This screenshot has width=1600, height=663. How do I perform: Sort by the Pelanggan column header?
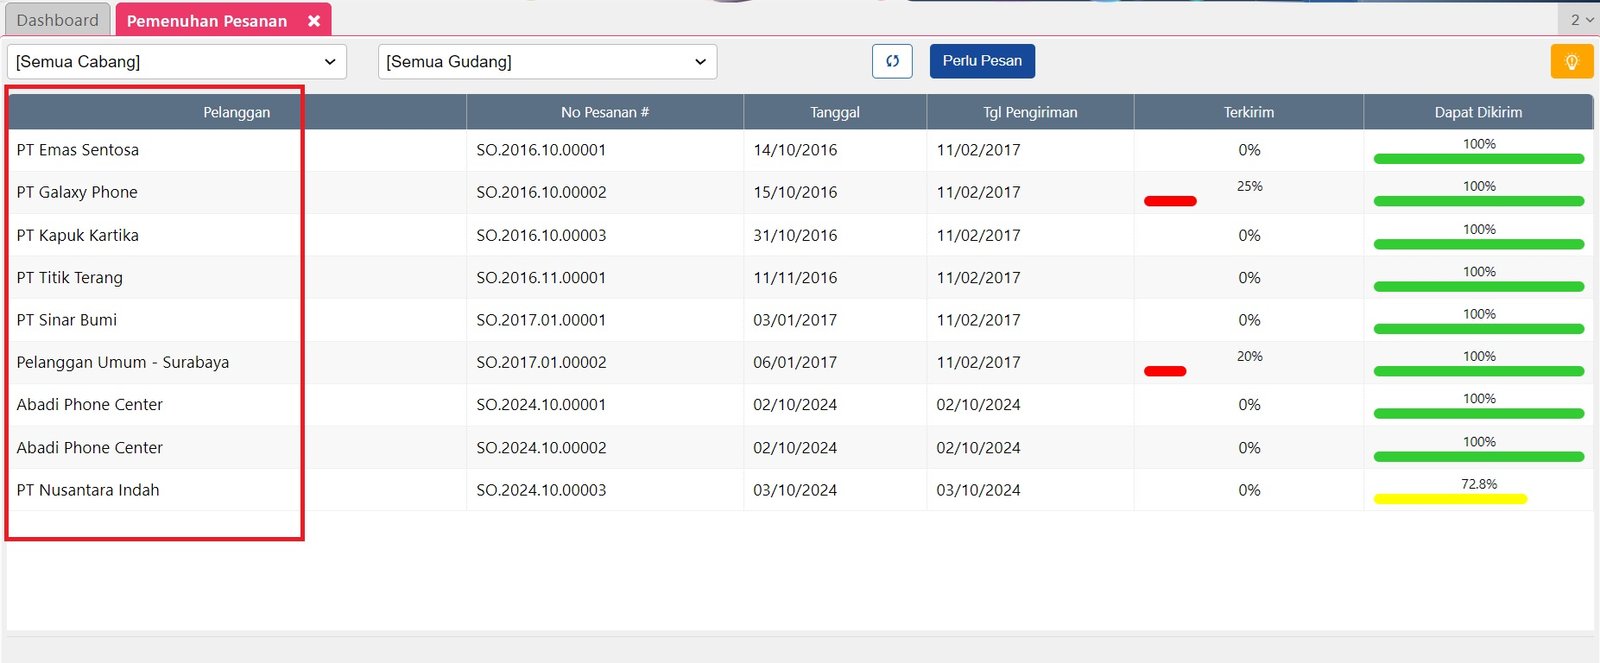[x=236, y=112]
